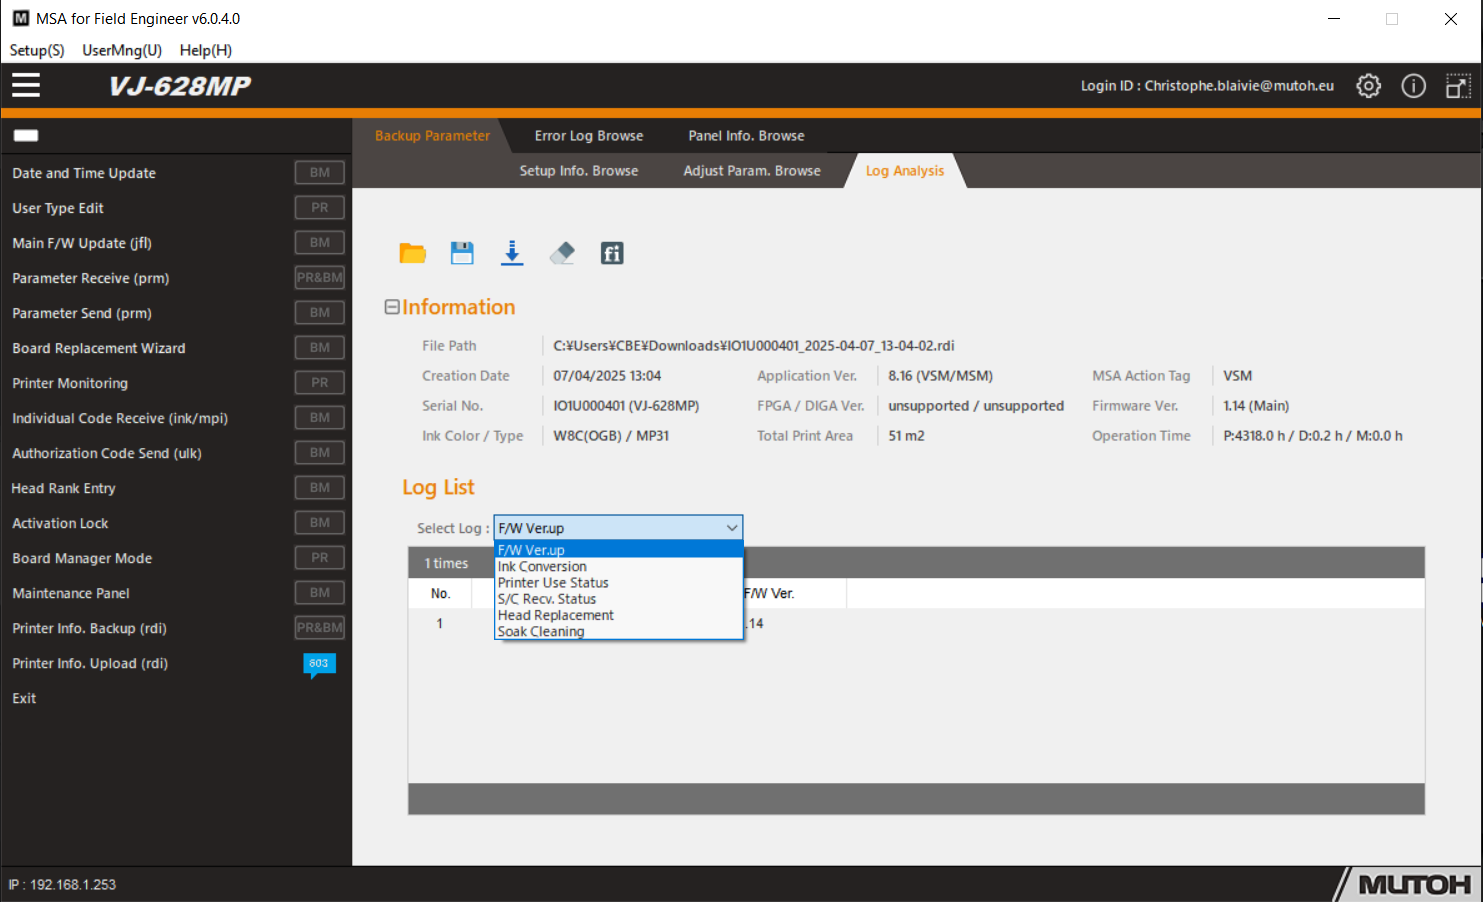Choose Ink Conversion from log list

(618, 567)
